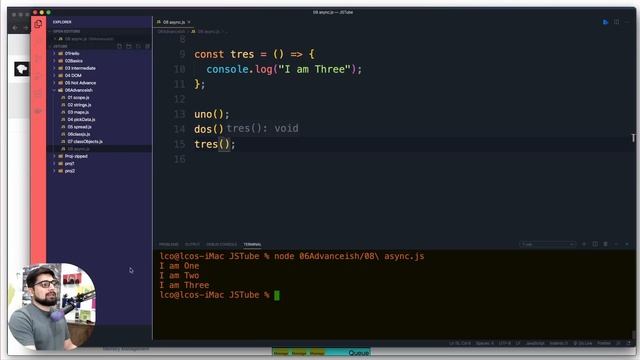Image resolution: width=640 pixels, height=360 pixels.
Task: Click the Prettier status bar item
Action: tap(604, 343)
